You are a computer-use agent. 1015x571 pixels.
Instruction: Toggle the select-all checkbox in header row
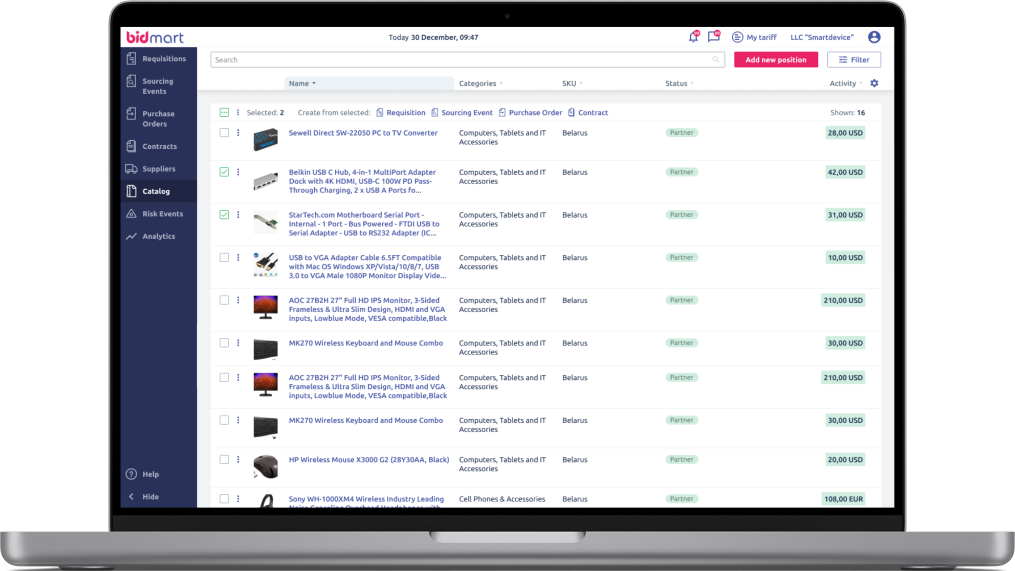[x=224, y=113]
